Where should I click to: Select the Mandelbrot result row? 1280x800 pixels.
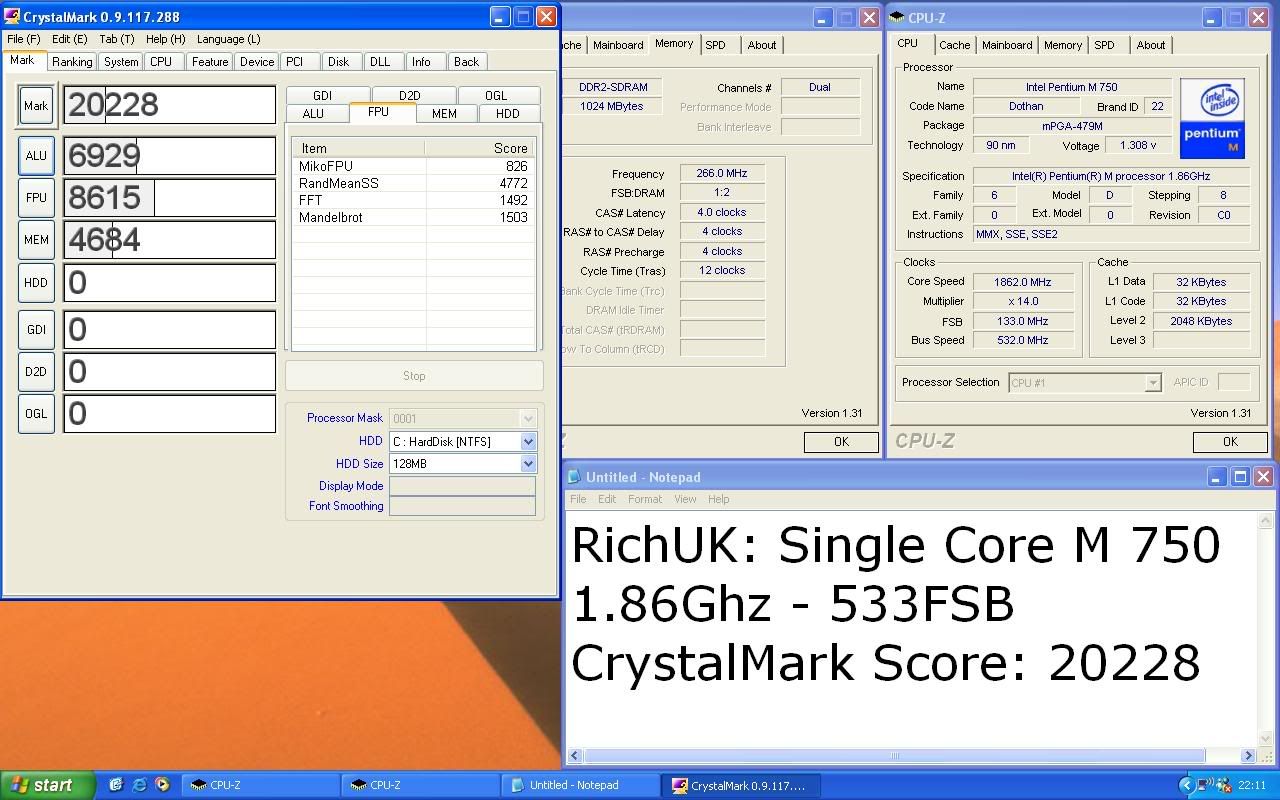(x=414, y=217)
